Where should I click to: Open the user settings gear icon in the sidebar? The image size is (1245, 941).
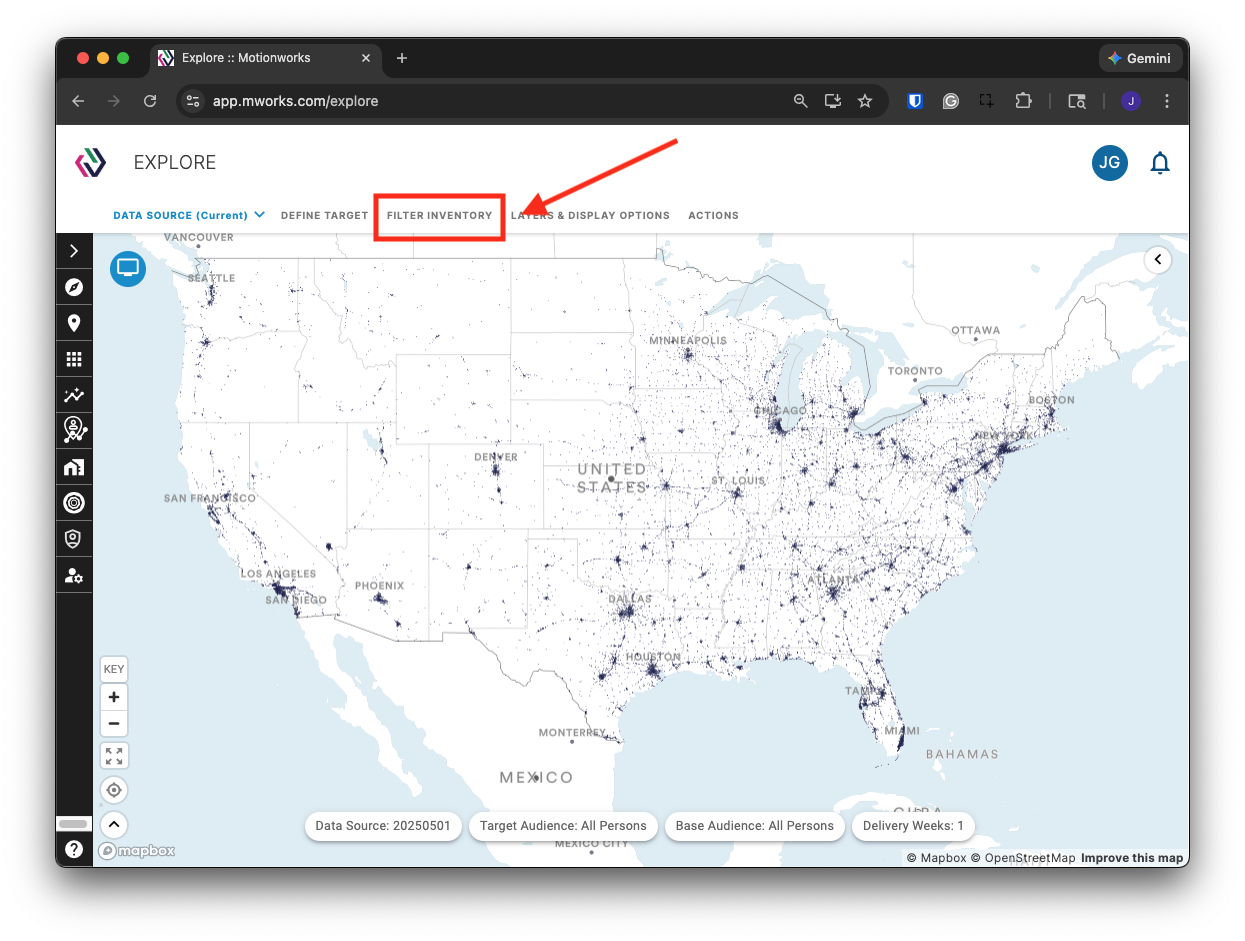[x=74, y=575]
